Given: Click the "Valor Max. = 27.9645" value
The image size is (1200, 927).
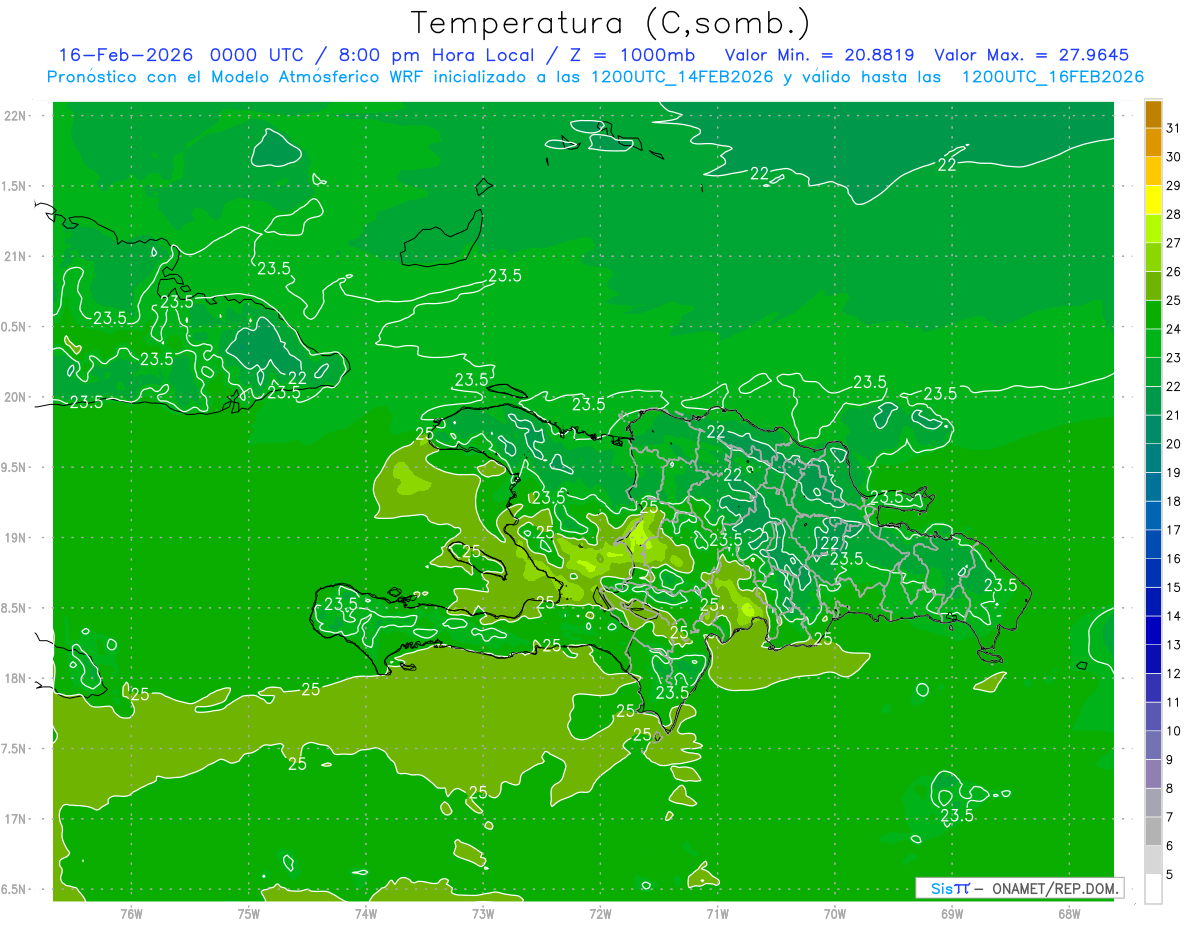Looking at the screenshot, I should pyautogui.click(x=1032, y=55).
